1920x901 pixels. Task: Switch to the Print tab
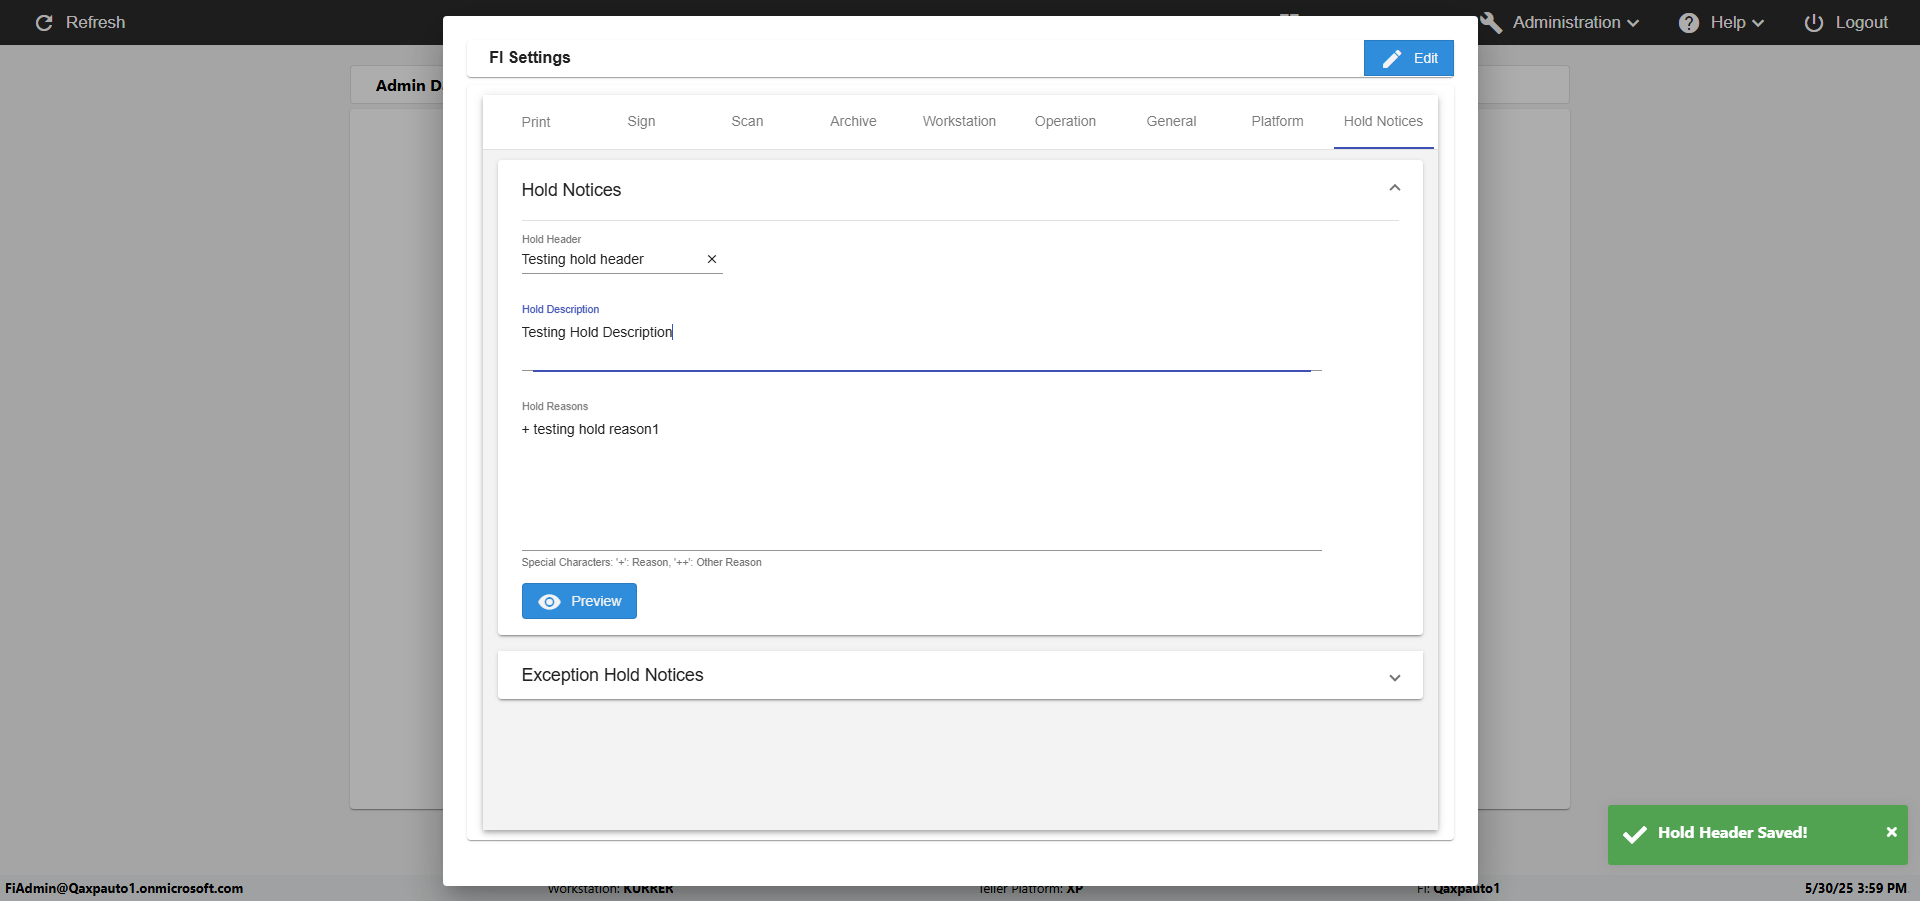coord(536,122)
